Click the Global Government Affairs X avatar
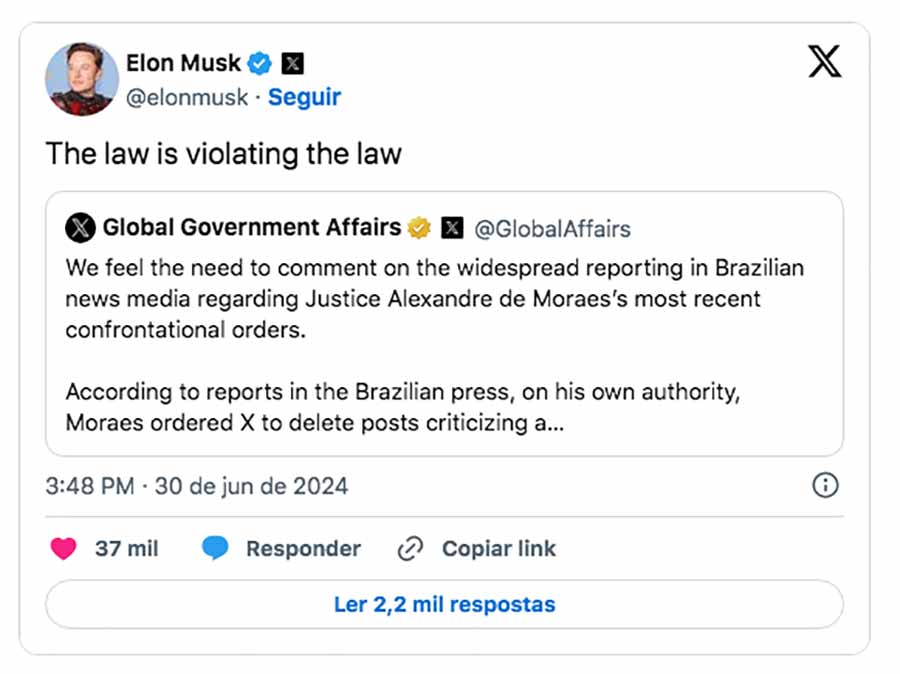900x674 pixels. [x=80, y=228]
